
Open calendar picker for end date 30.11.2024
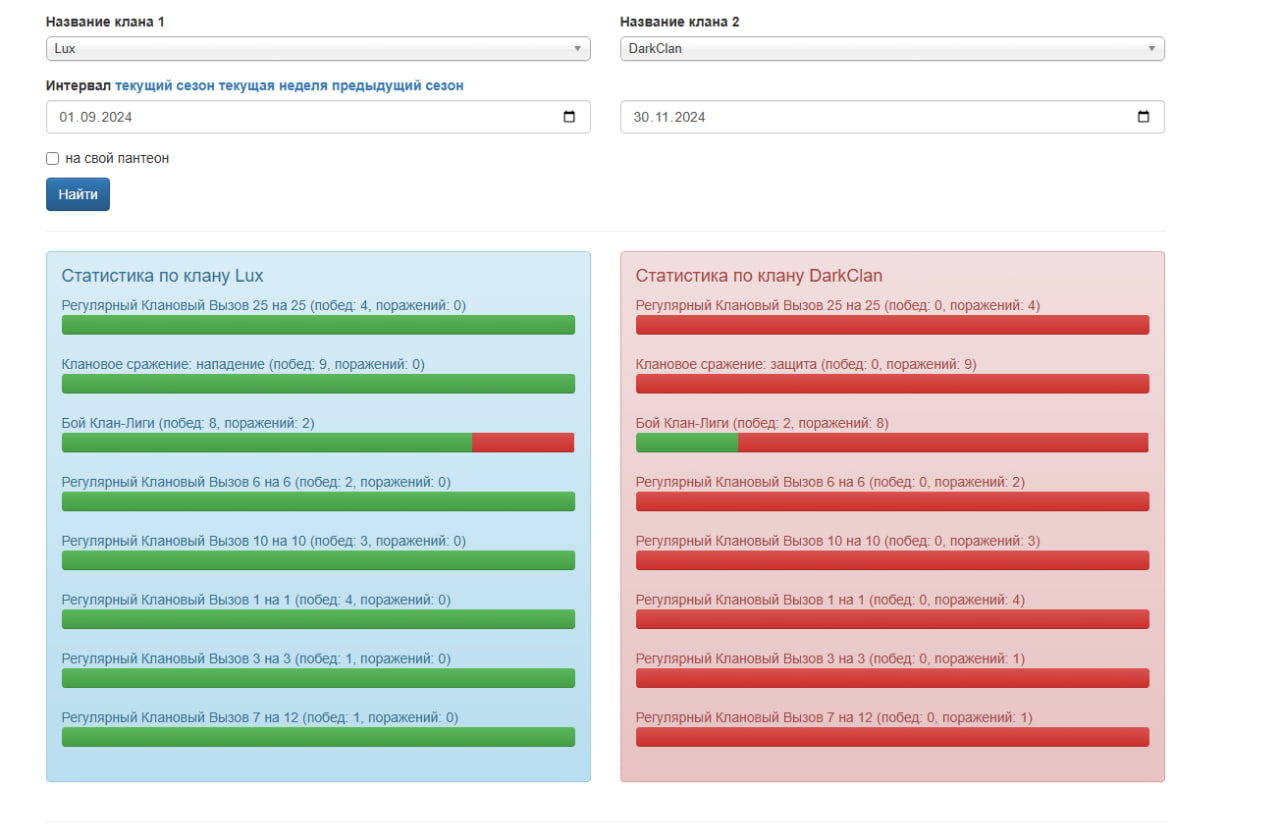coord(1143,117)
